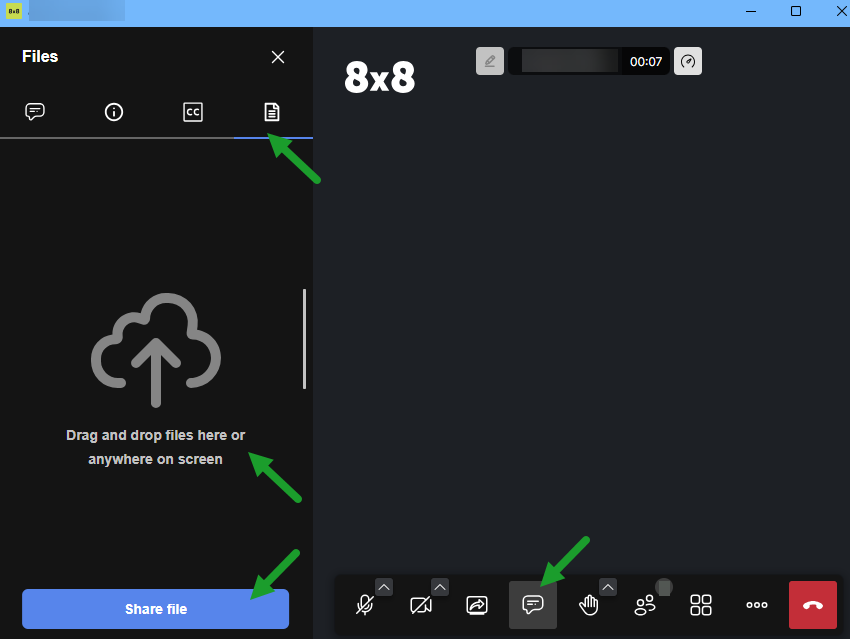Click the Share file button
This screenshot has width=850, height=639.
(155, 609)
